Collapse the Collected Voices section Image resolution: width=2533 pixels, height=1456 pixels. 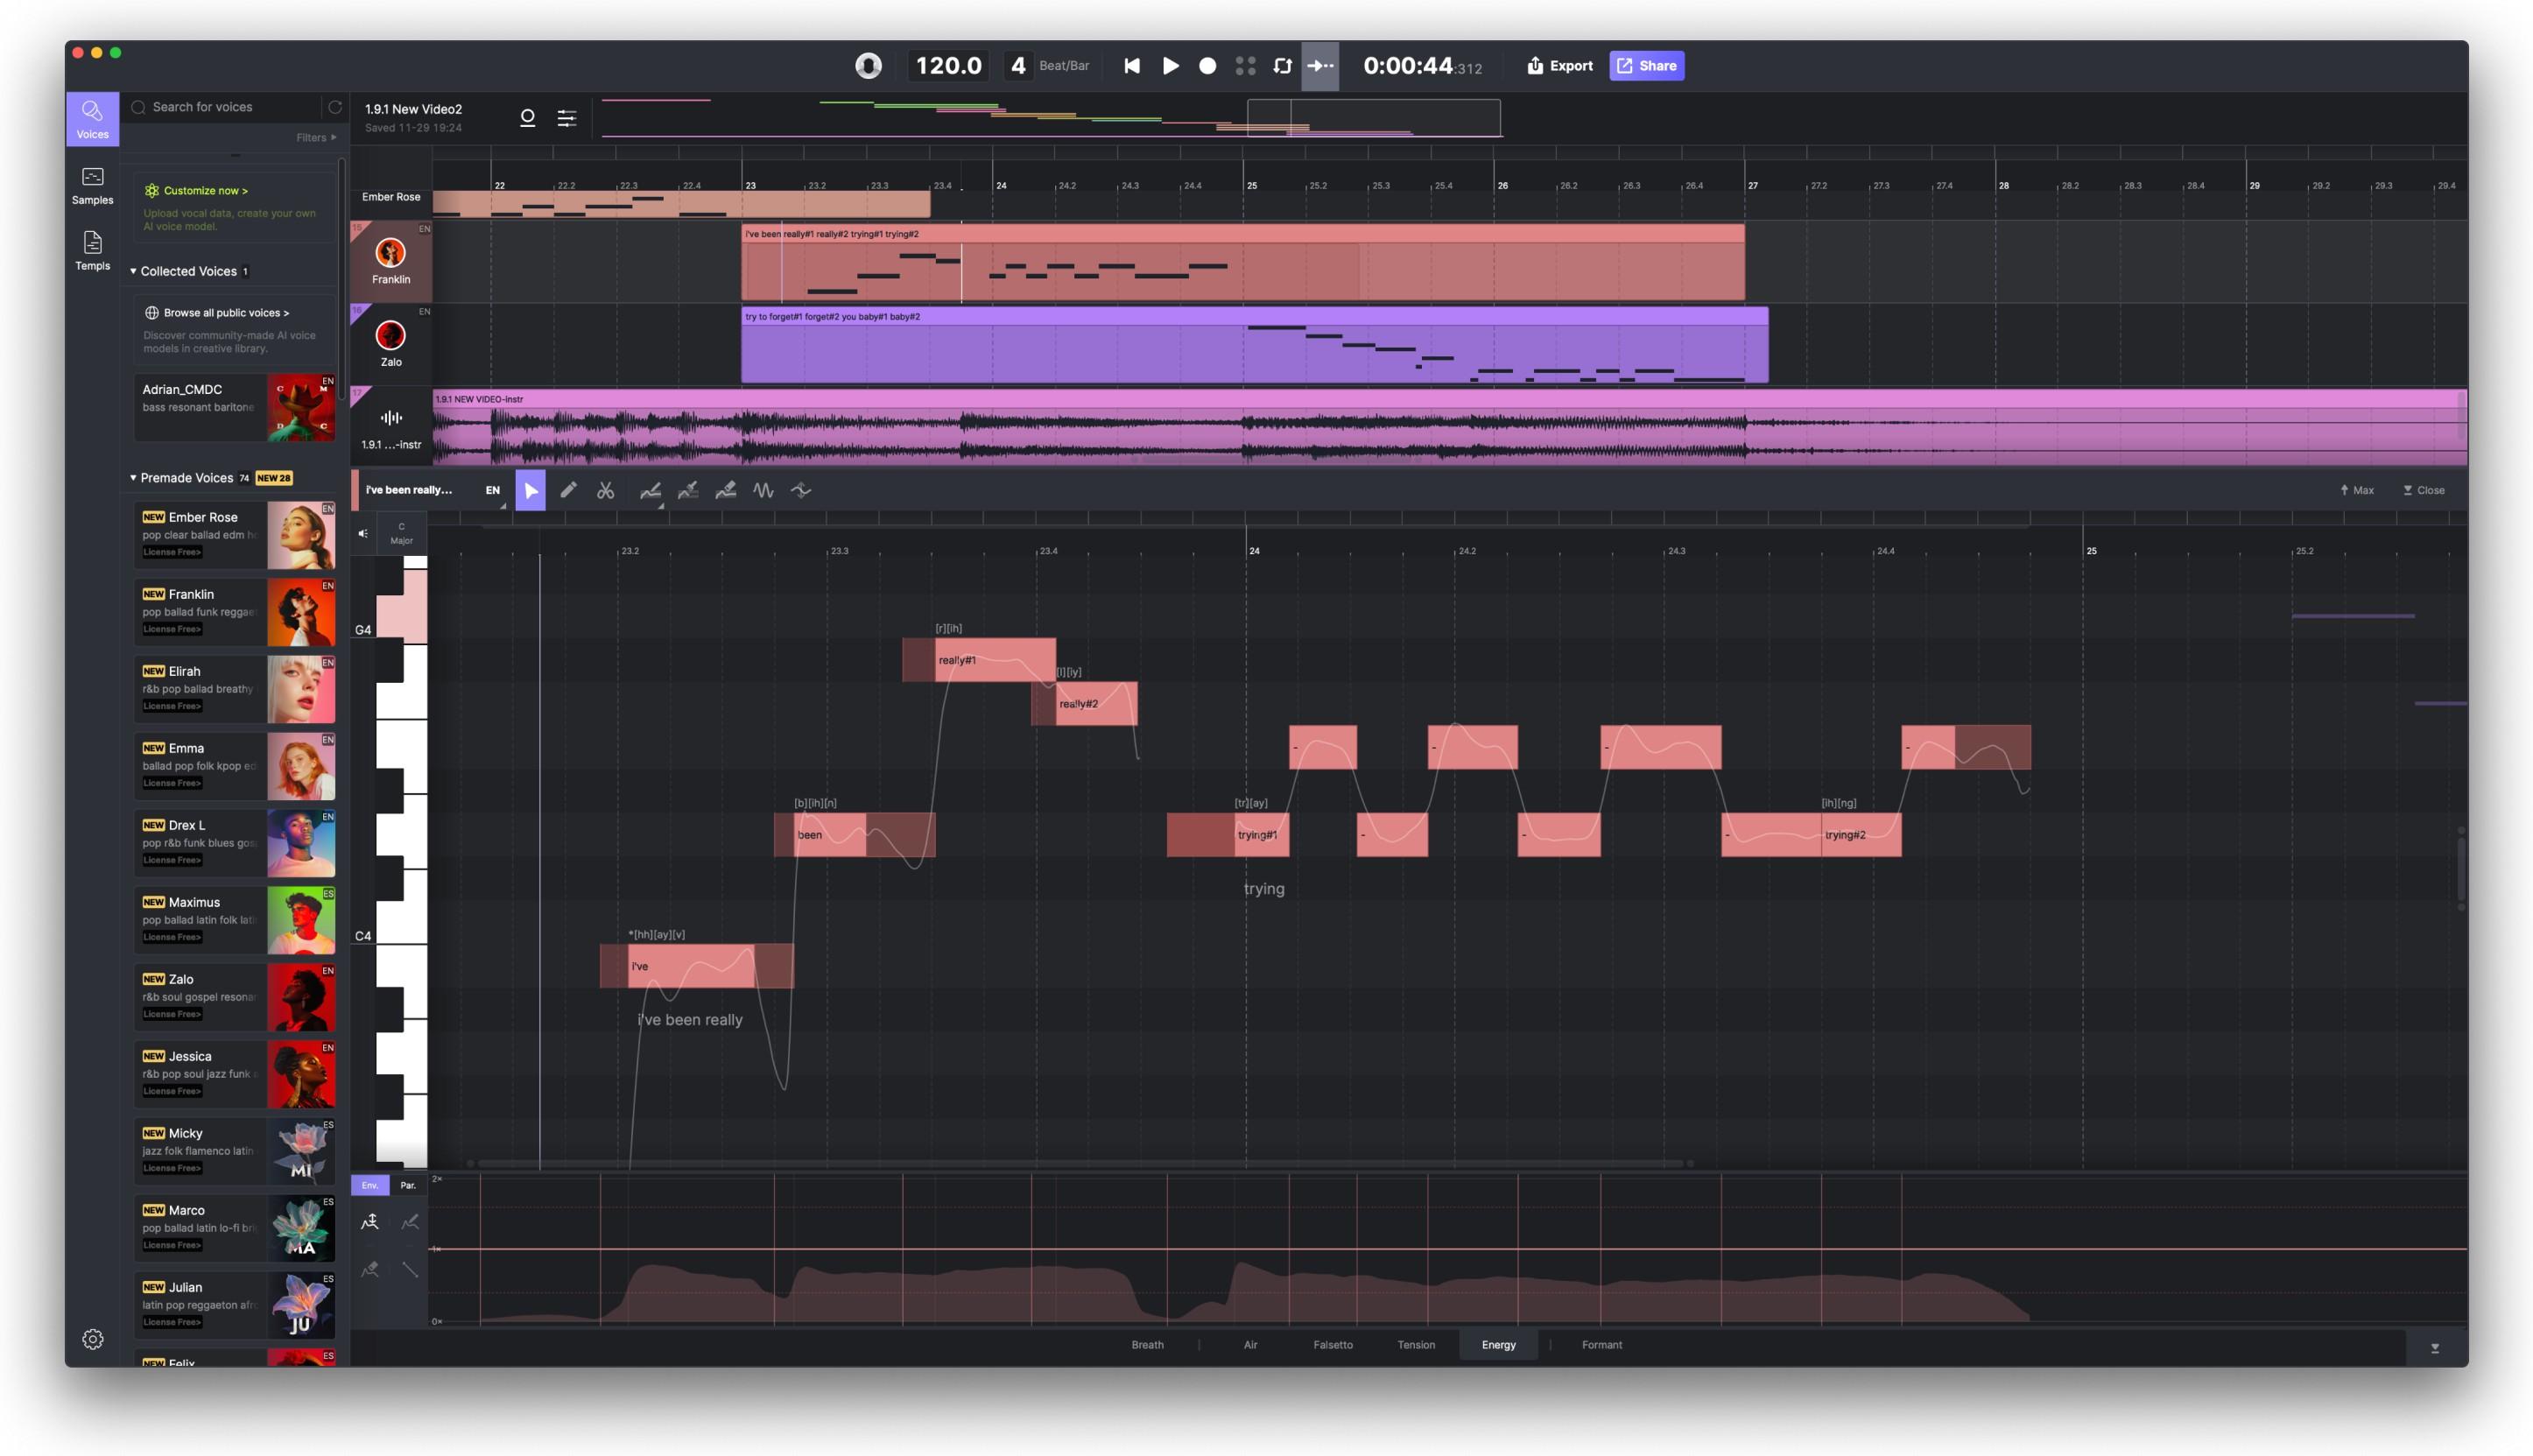coord(134,271)
